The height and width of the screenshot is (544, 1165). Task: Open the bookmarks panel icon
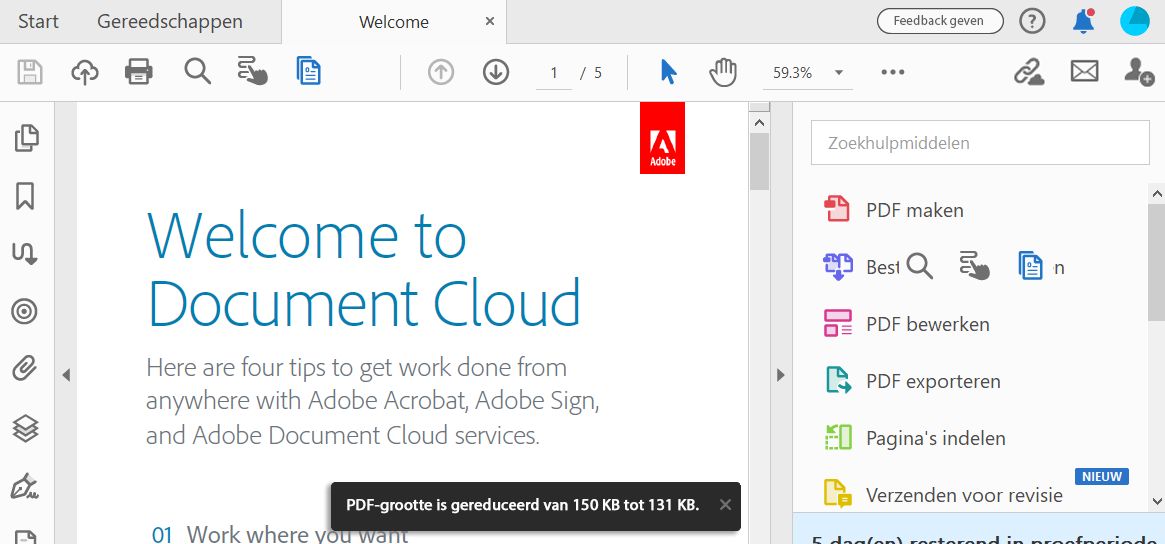point(26,196)
